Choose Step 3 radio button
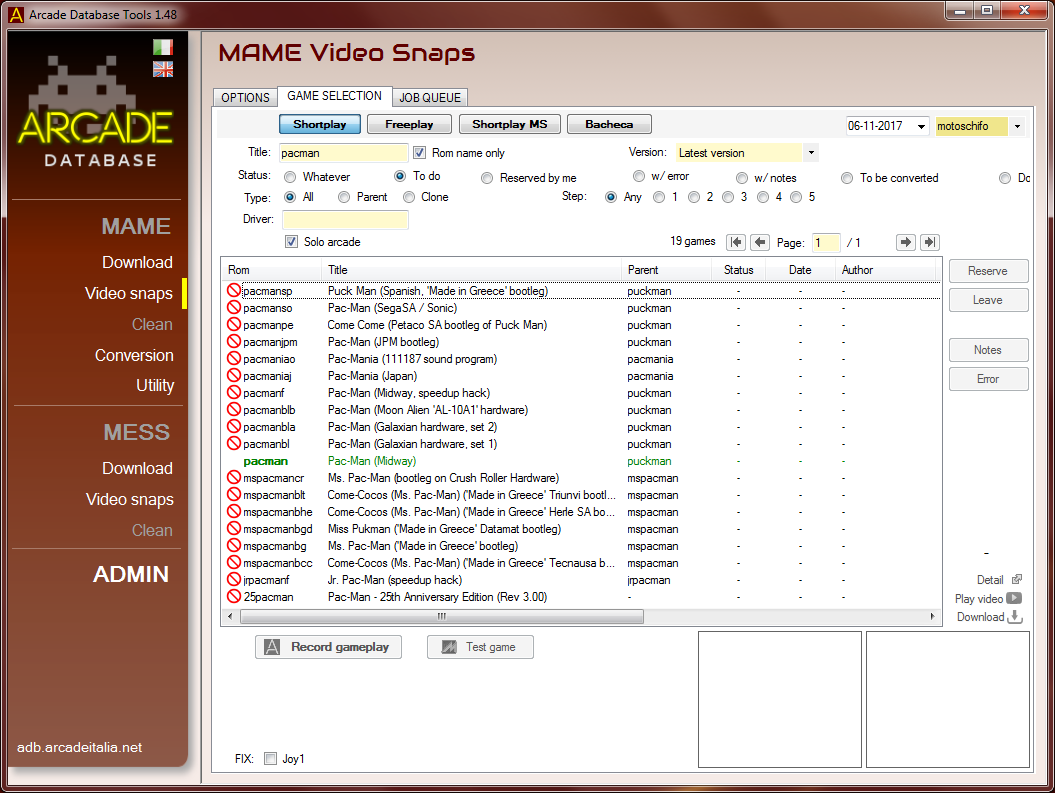1055x793 pixels. [727, 197]
